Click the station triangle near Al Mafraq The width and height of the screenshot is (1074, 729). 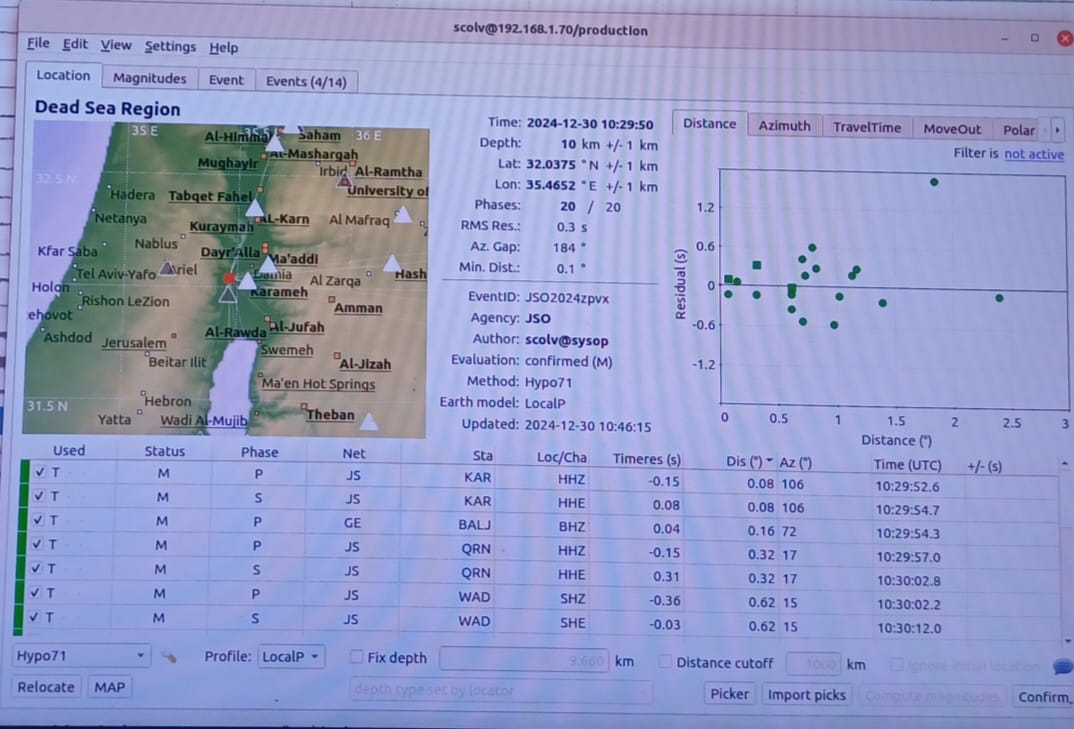(x=403, y=214)
